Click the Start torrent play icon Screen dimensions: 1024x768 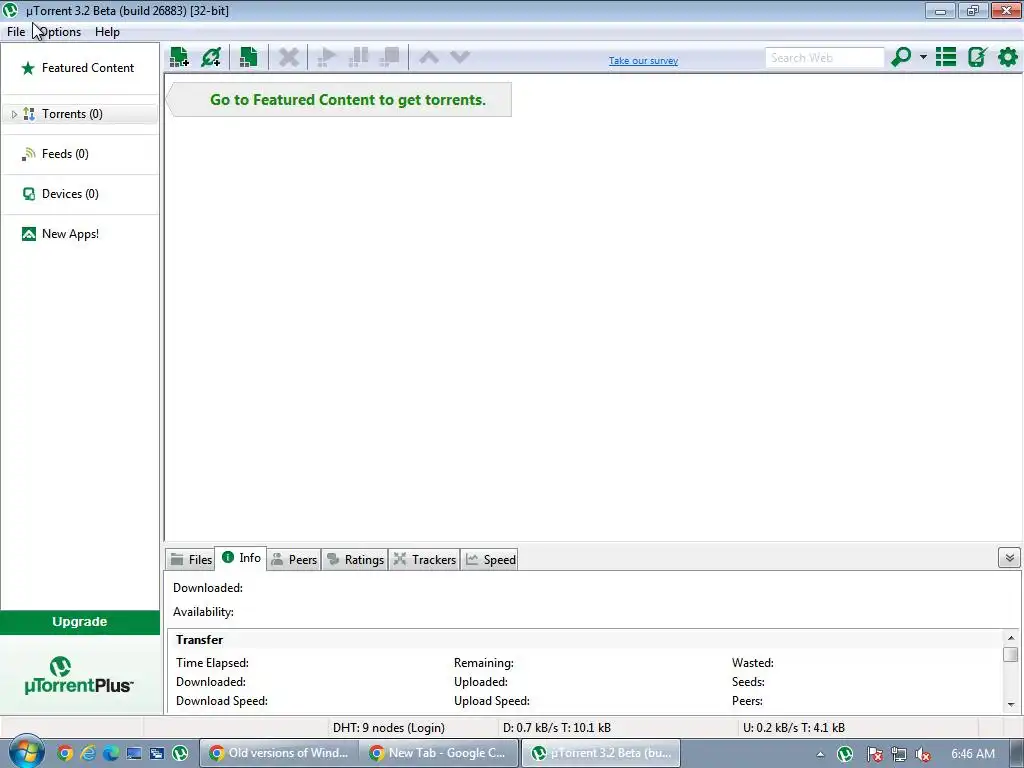click(x=327, y=57)
